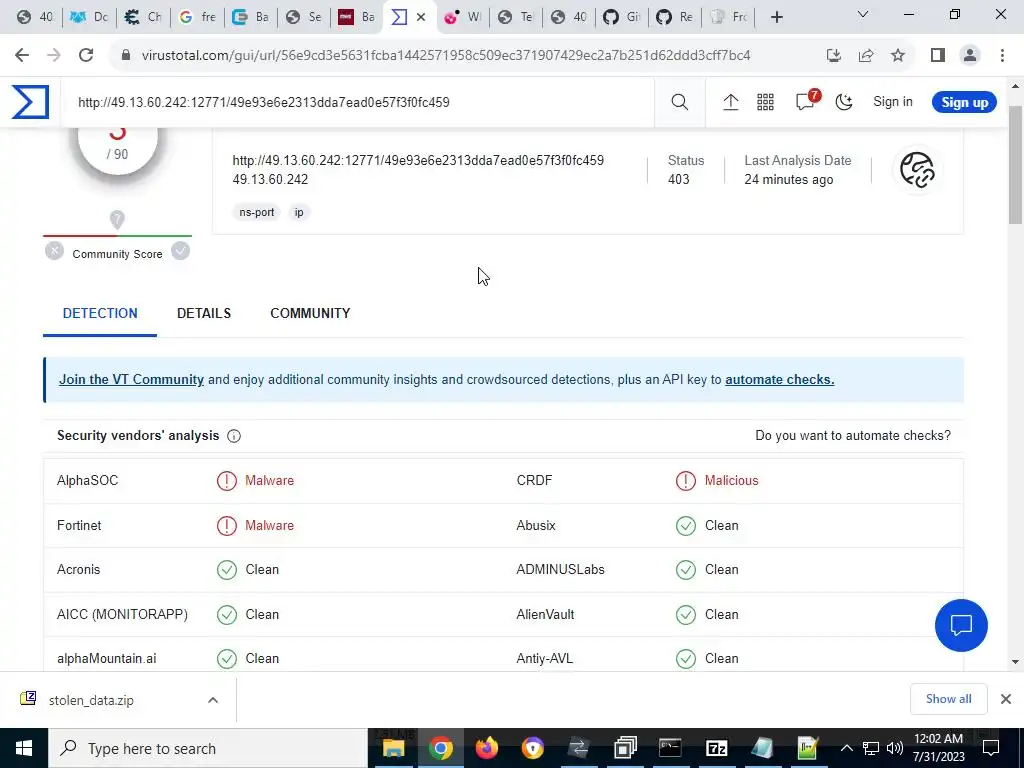Click the Sign up button
Viewport: 1024px width, 768px height.
(x=965, y=103)
